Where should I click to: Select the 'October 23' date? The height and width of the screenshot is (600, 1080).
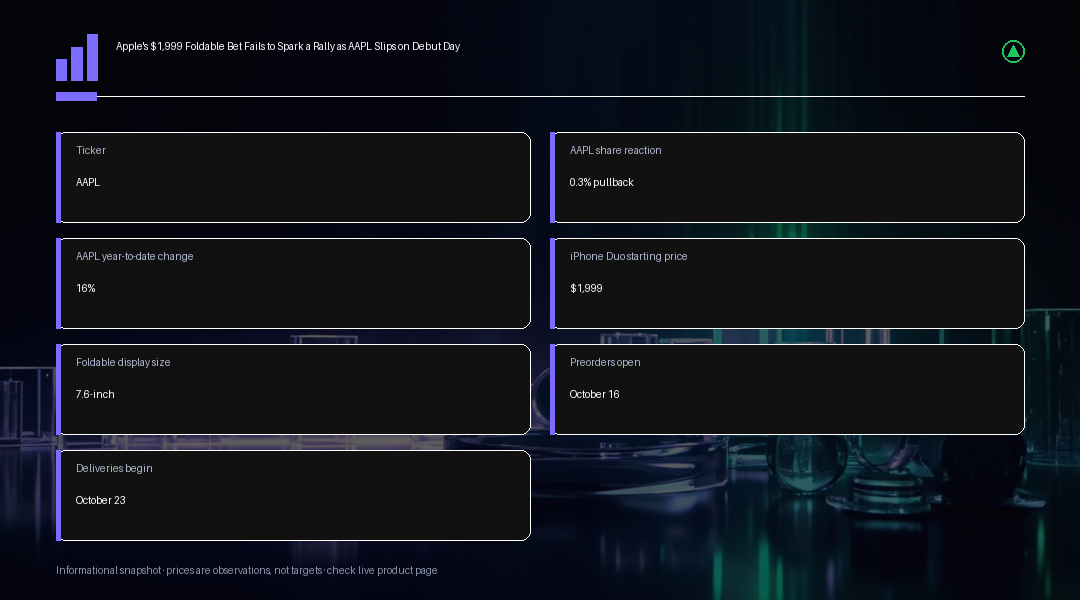click(x=101, y=501)
